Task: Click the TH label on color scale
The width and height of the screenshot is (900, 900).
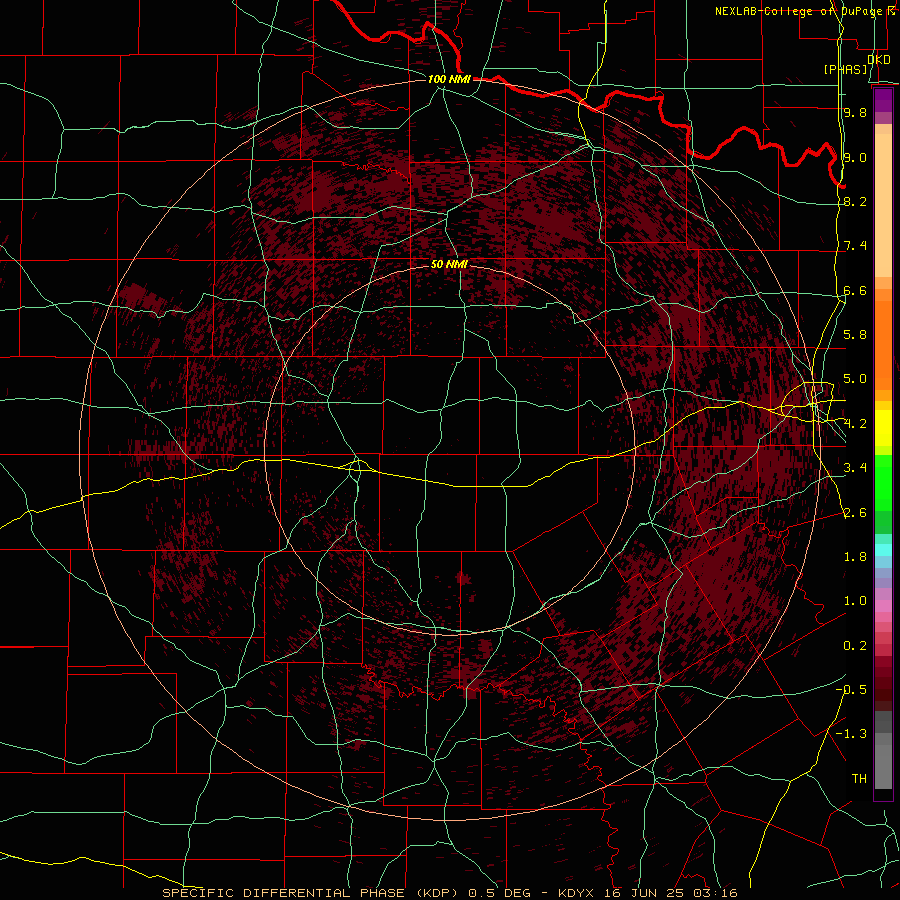Action: coord(859,779)
